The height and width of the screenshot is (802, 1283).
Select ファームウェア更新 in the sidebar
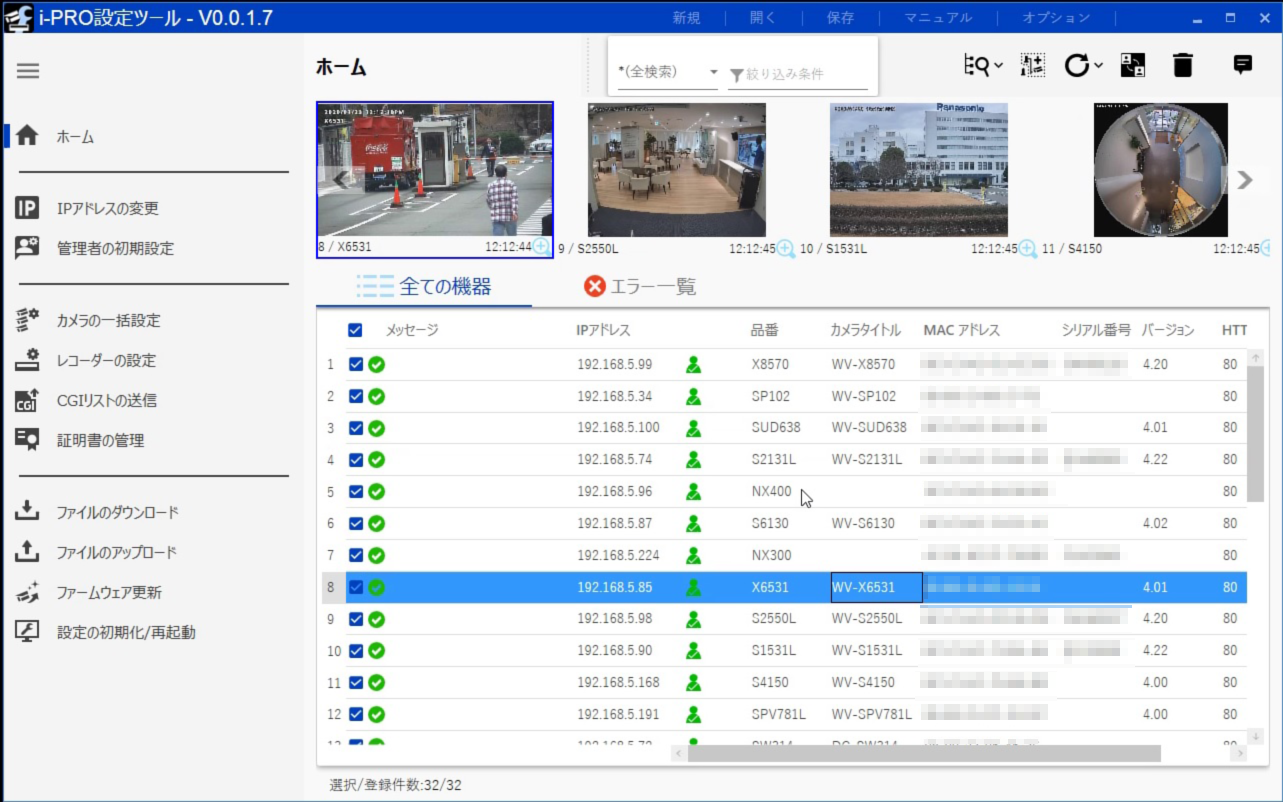(x=103, y=593)
